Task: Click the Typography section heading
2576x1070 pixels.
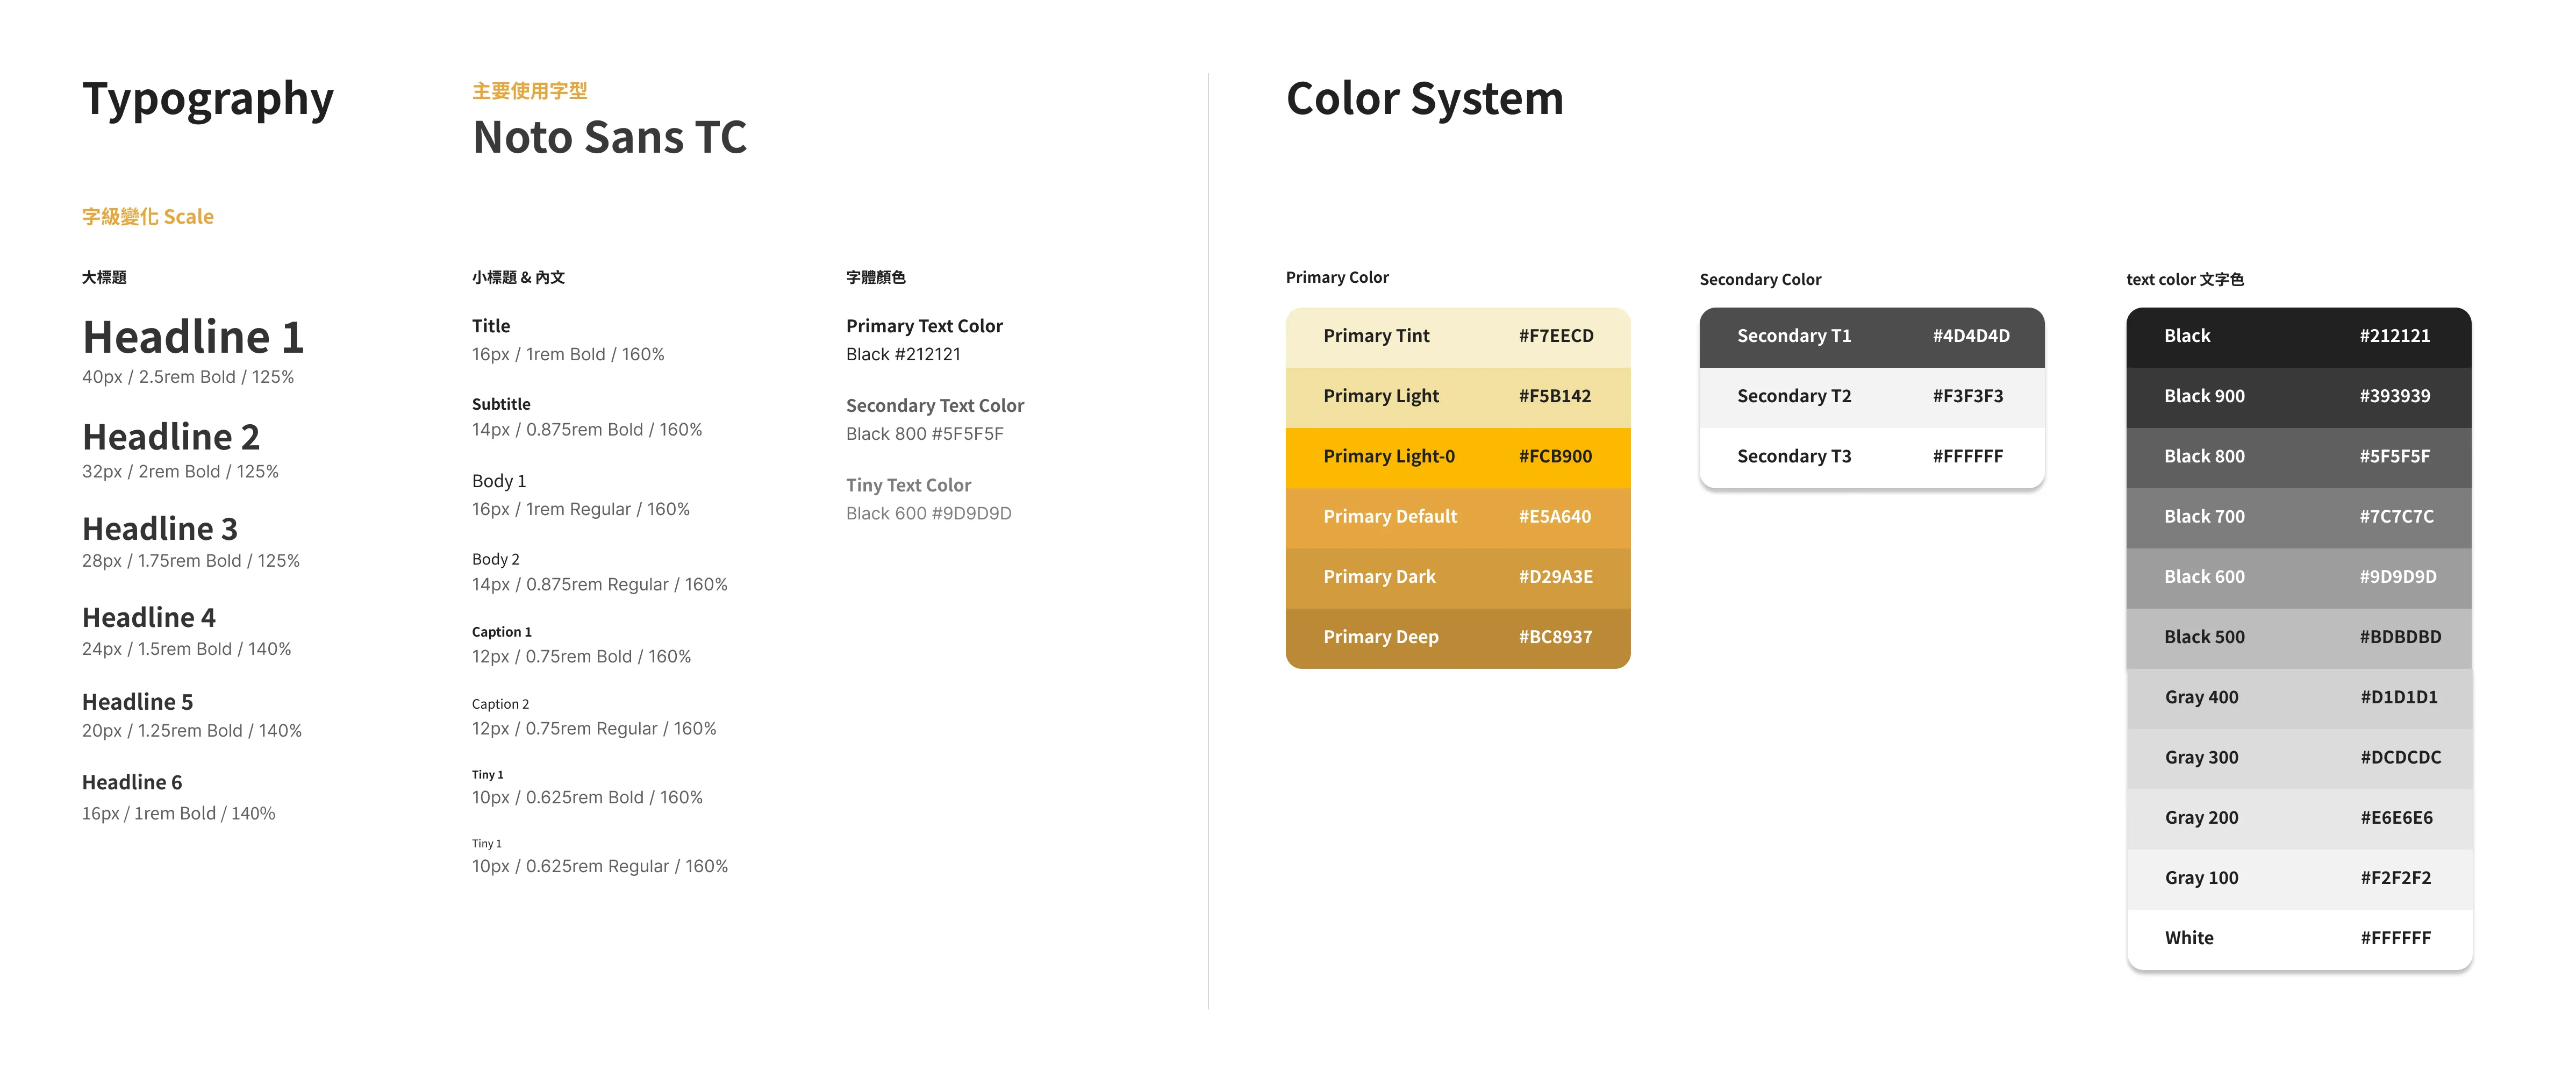Action: tap(208, 99)
